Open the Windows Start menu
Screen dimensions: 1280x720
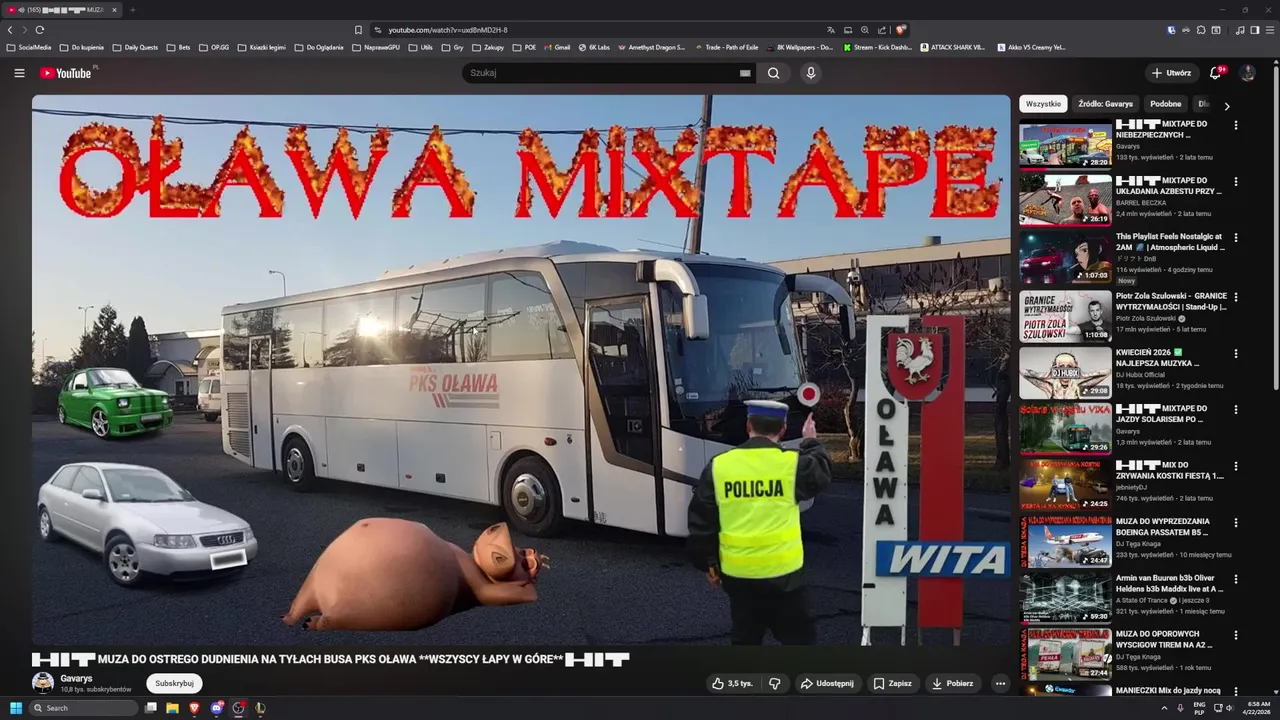pyautogui.click(x=16, y=708)
